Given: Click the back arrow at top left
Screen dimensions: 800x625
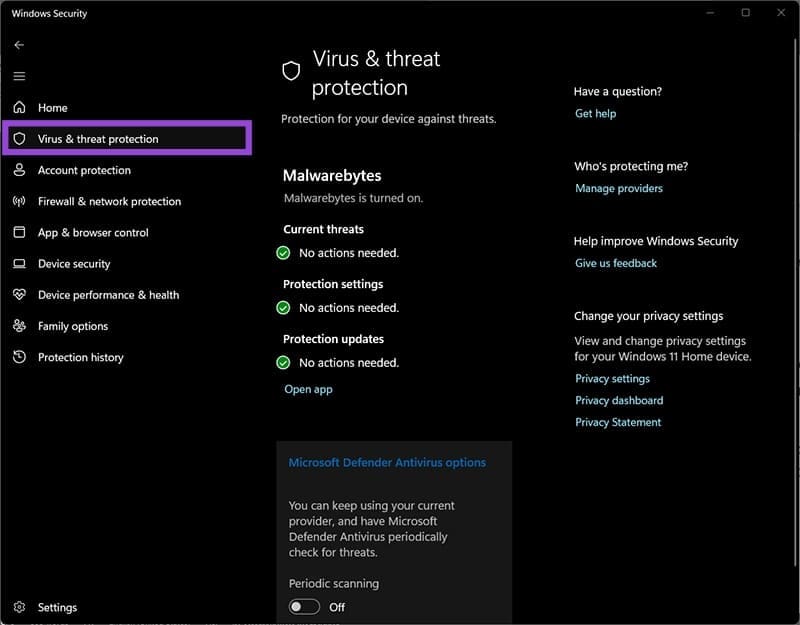Looking at the screenshot, I should coord(19,44).
